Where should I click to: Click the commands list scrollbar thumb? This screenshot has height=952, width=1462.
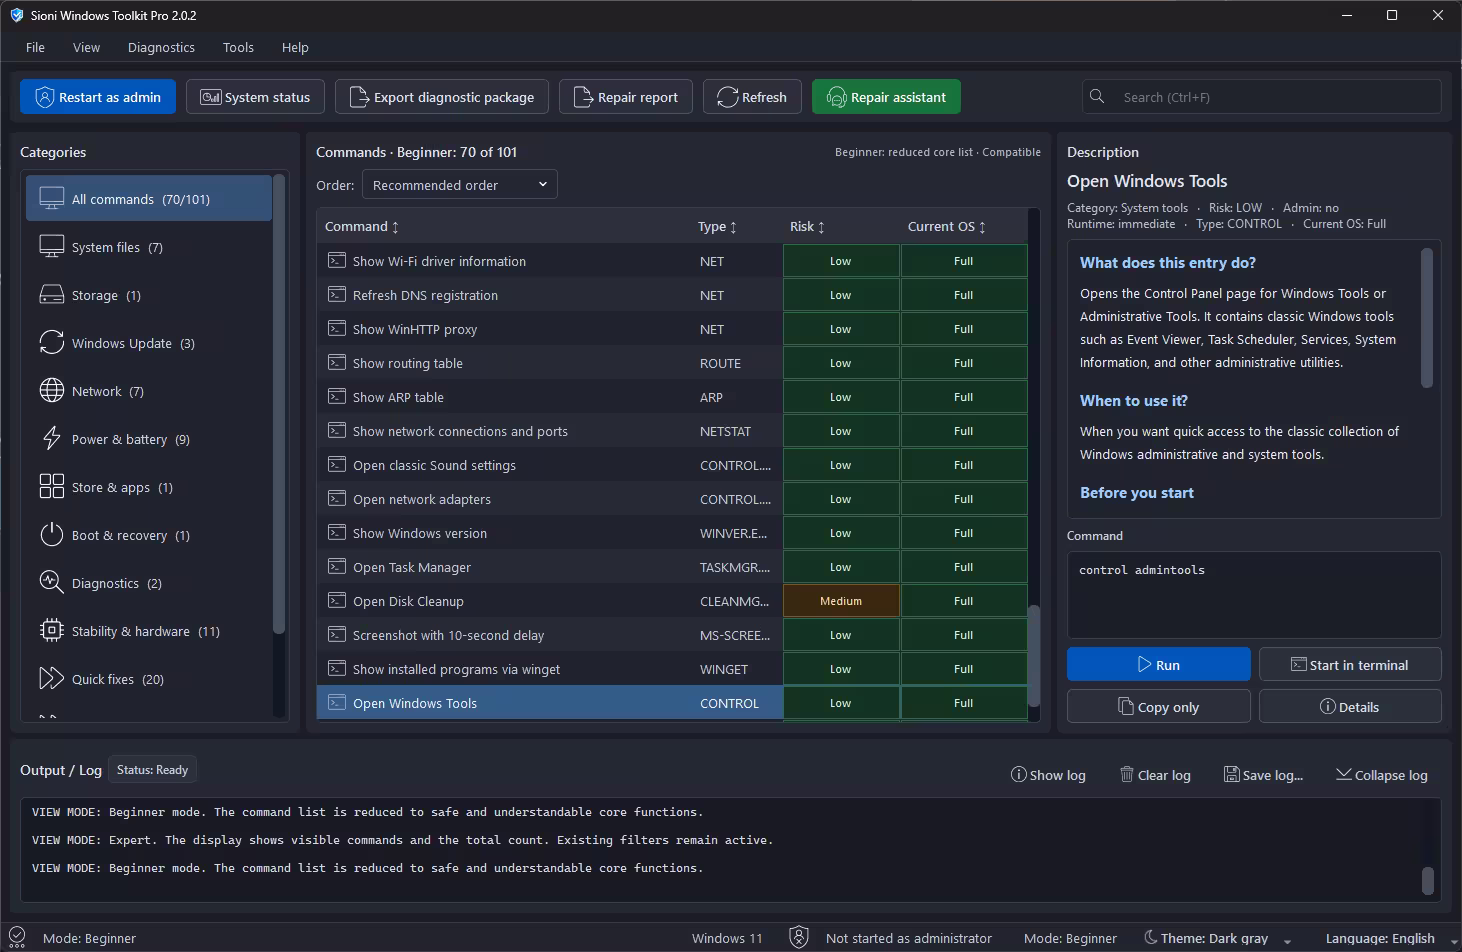click(1034, 654)
